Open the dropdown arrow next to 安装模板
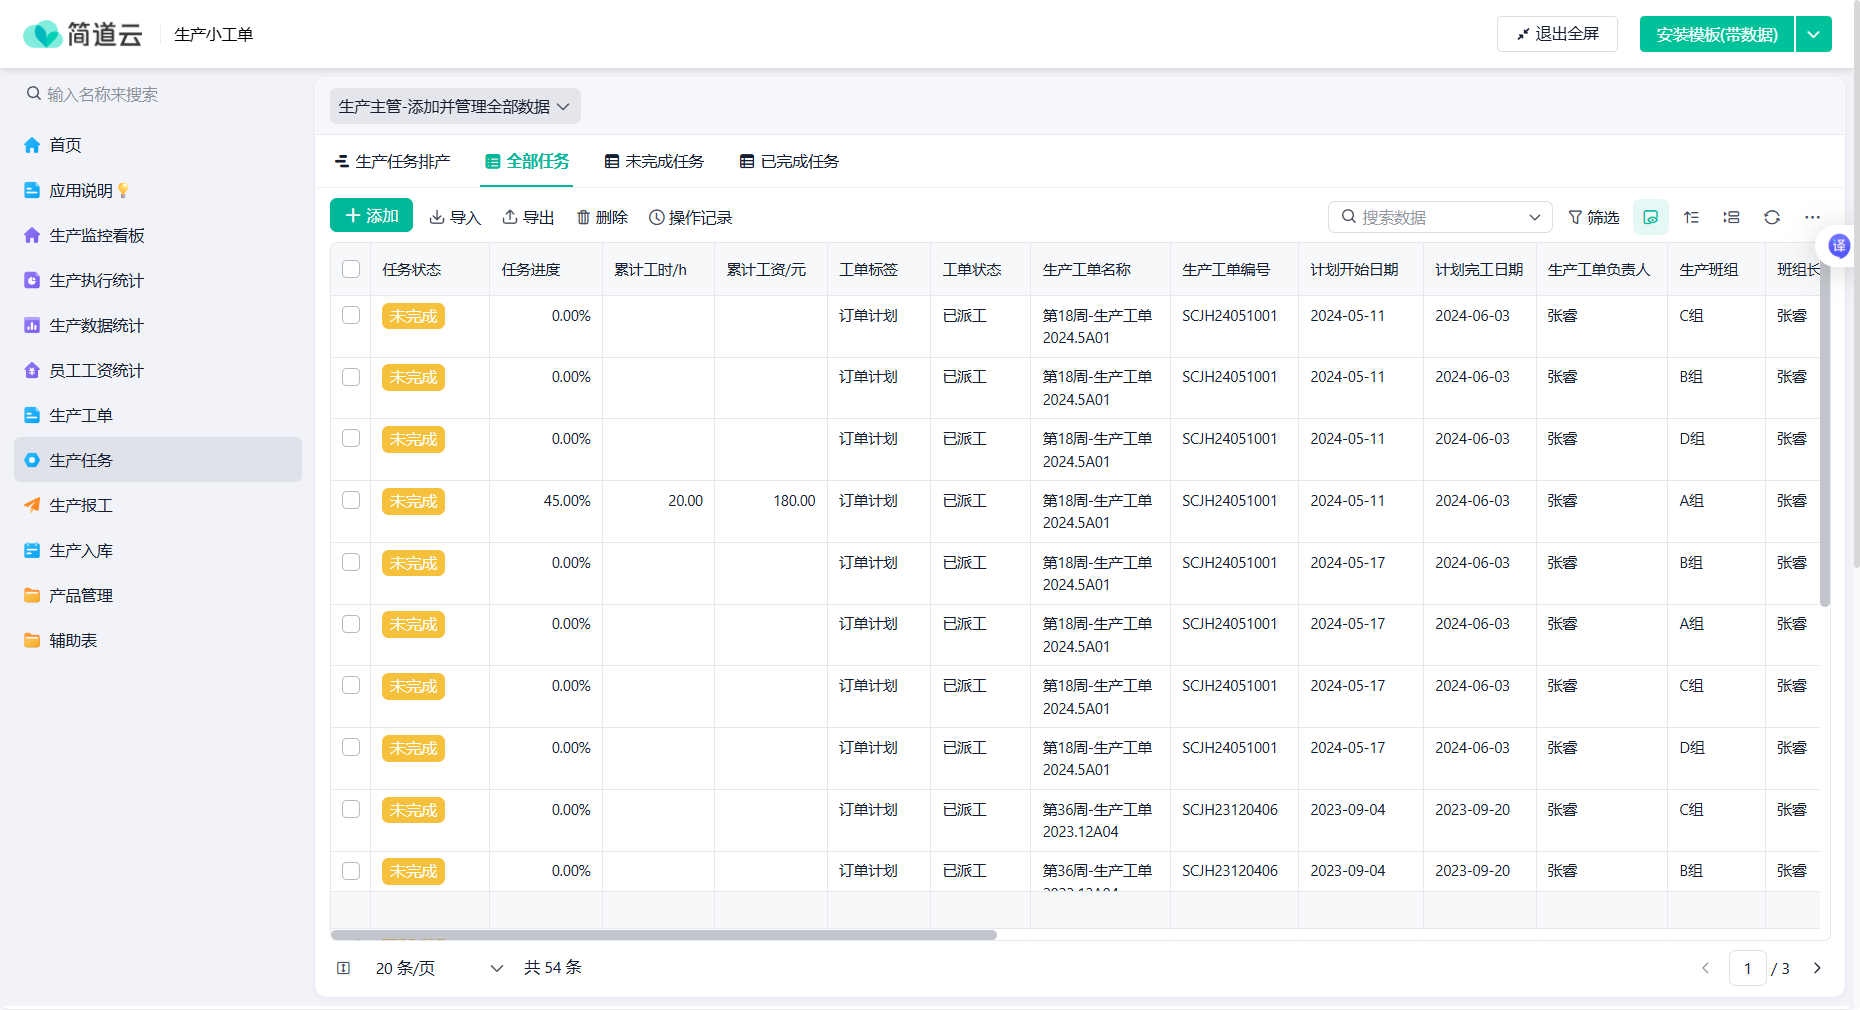The image size is (1860, 1010). coord(1814,34)
